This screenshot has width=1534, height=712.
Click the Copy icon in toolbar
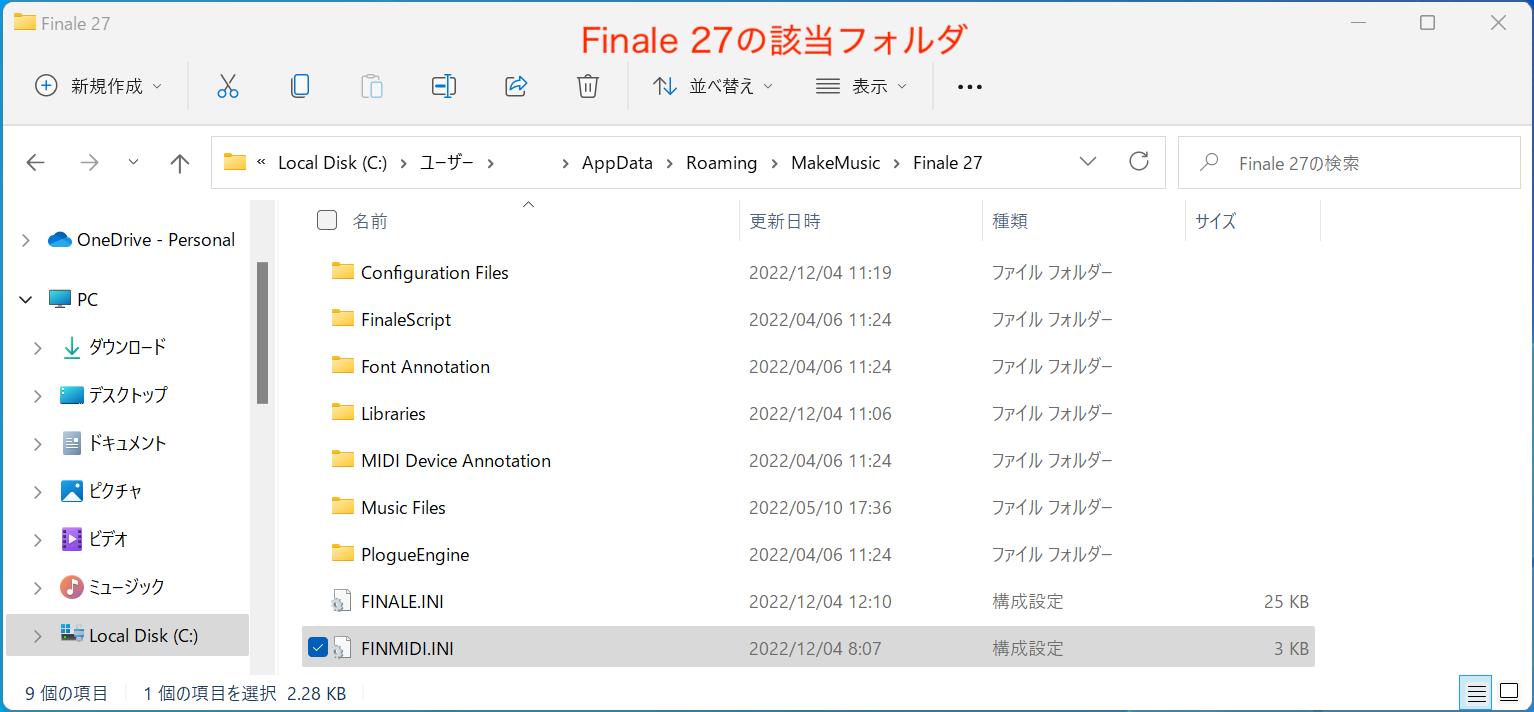300,86
